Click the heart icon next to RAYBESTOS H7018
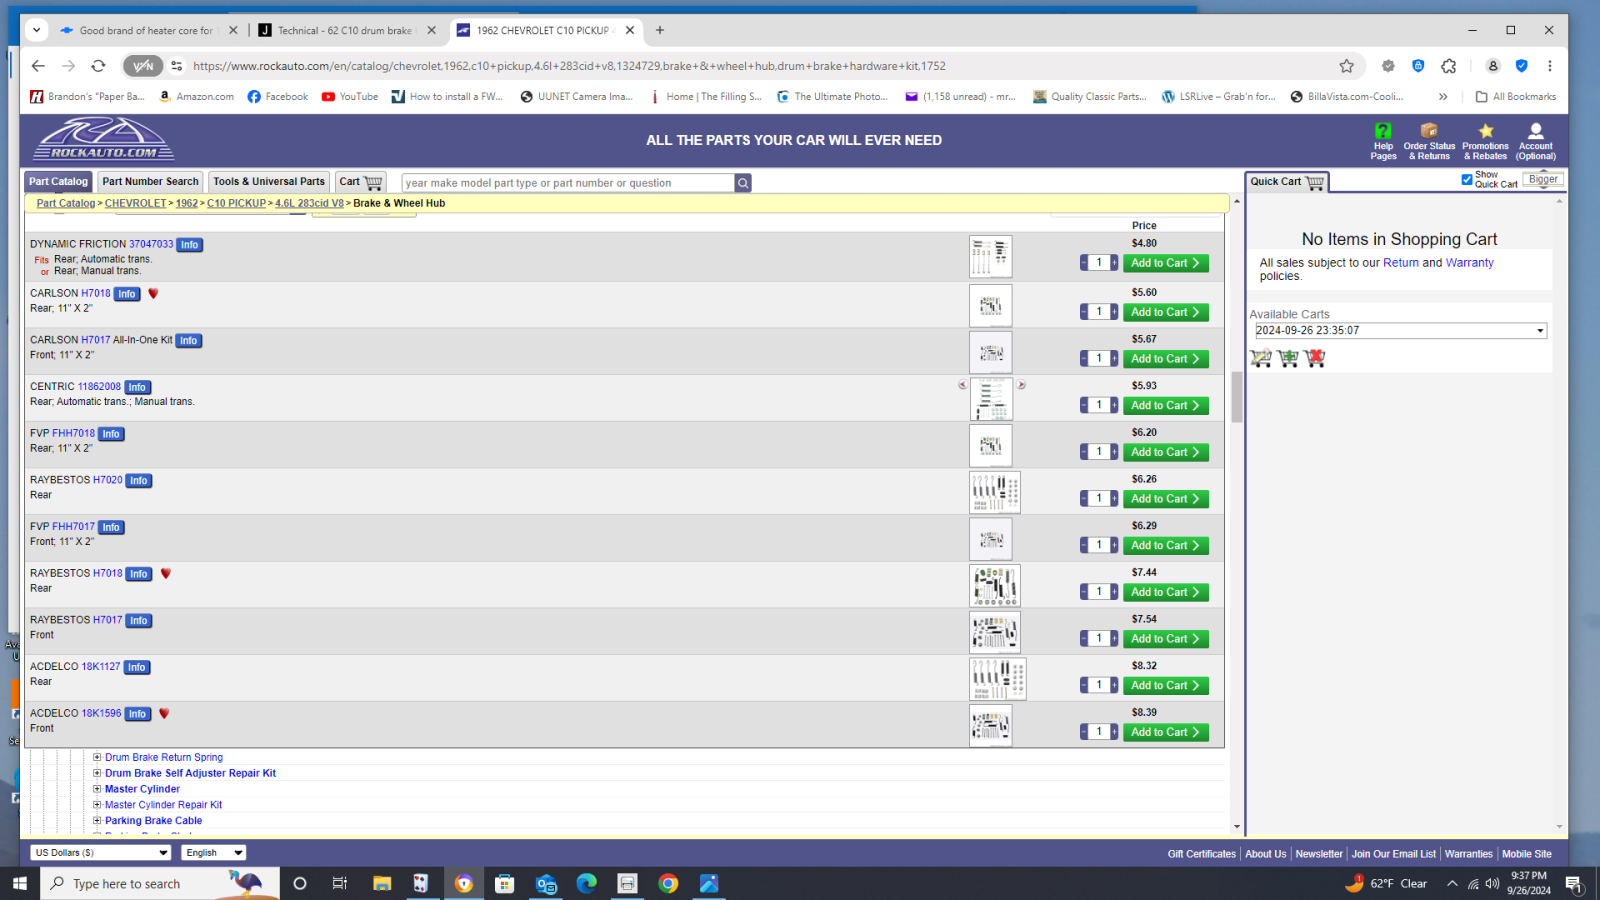 166,574
